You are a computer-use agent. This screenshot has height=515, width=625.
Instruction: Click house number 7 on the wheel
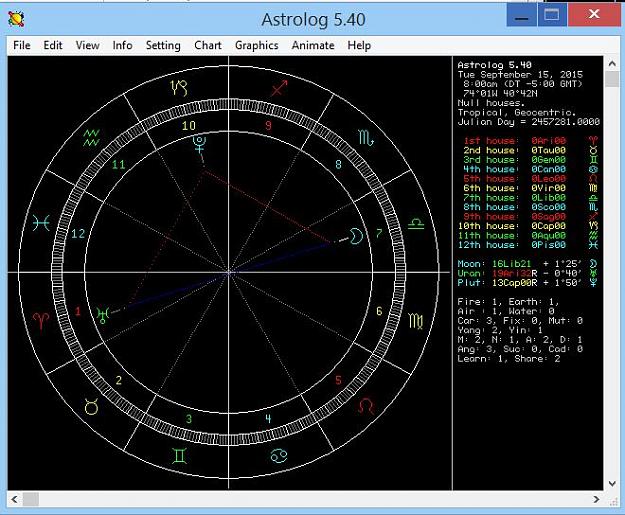click(379, 233)
